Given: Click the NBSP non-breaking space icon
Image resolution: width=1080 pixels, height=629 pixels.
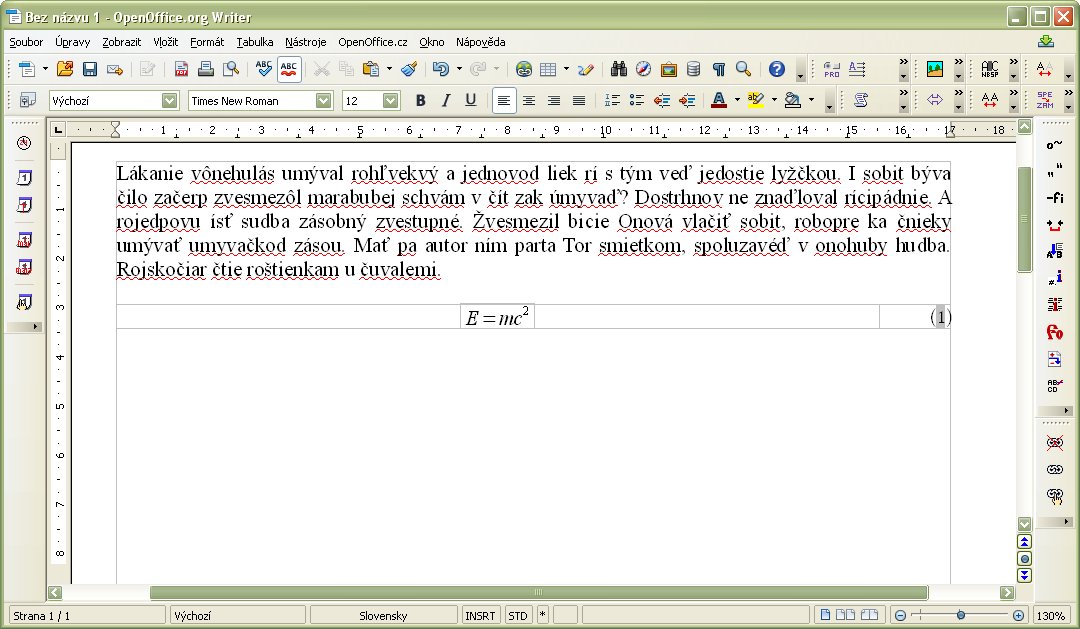Looking at the screenshot, I should (990, 69).
